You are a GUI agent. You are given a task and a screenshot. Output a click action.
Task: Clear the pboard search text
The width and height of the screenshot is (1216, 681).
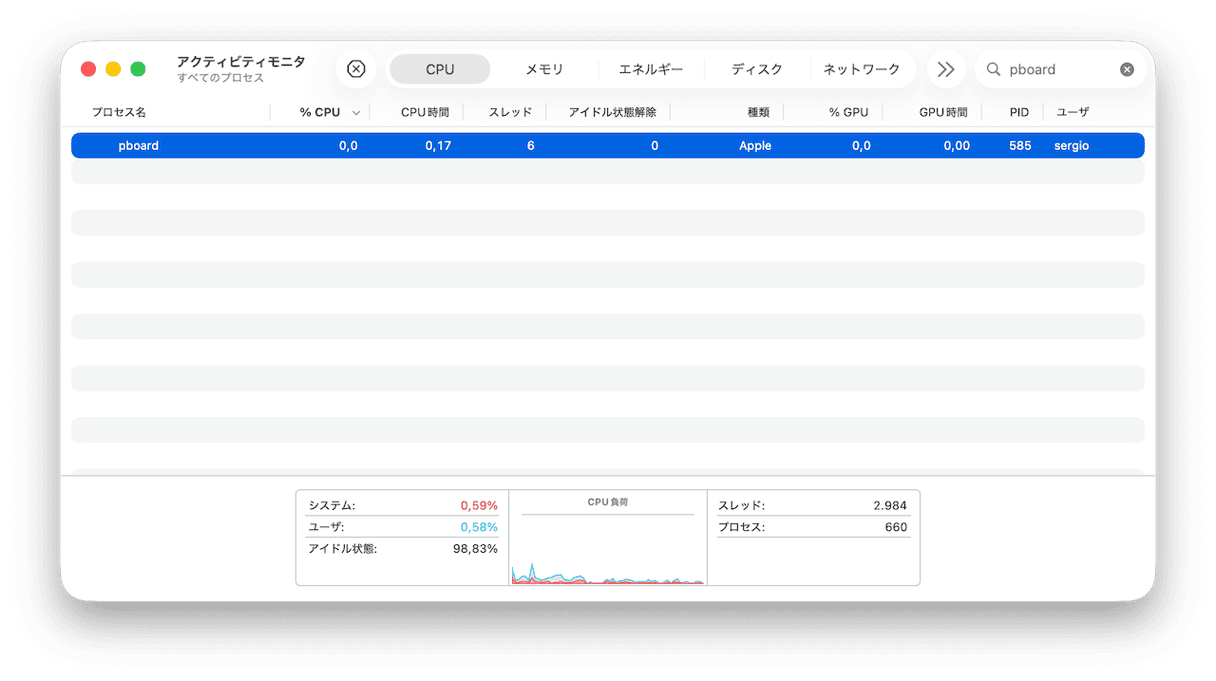click(x=1127, y=70)
